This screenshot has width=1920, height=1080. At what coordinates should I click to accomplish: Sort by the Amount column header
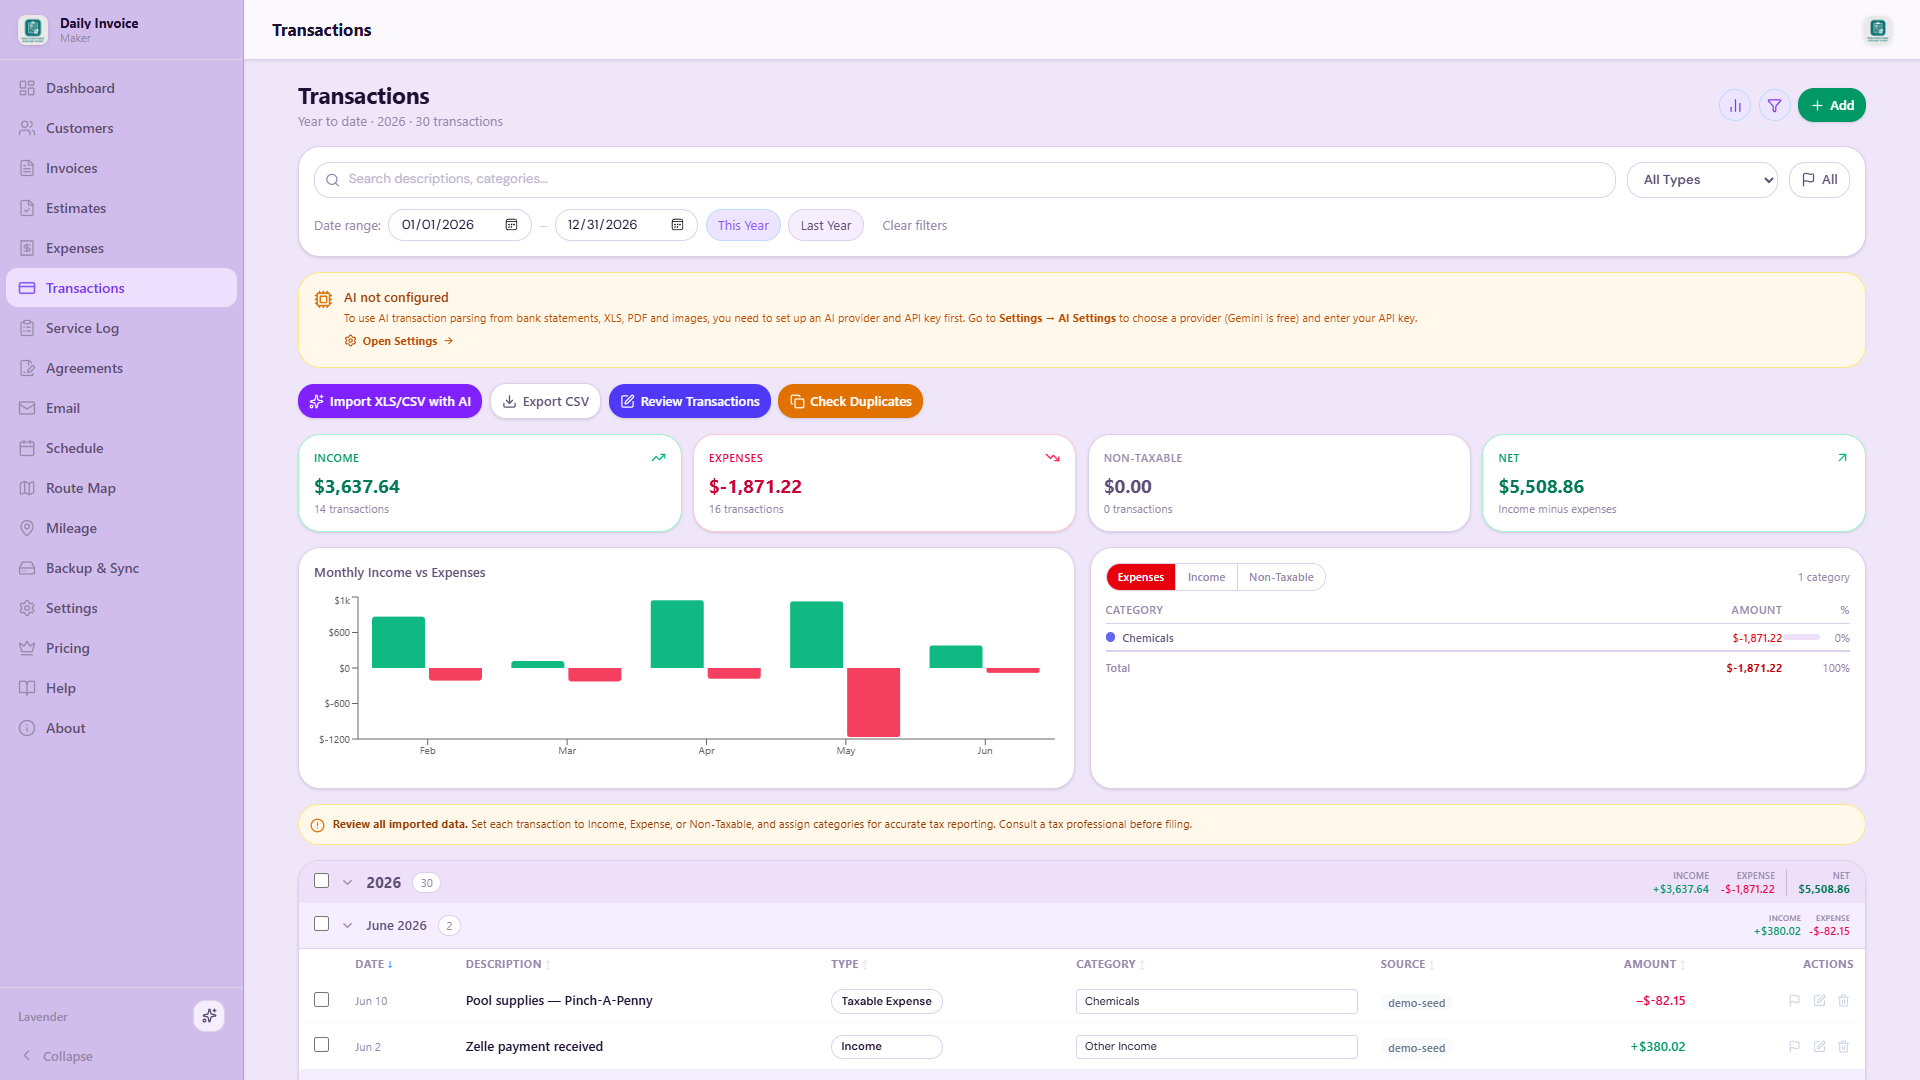1654,964
